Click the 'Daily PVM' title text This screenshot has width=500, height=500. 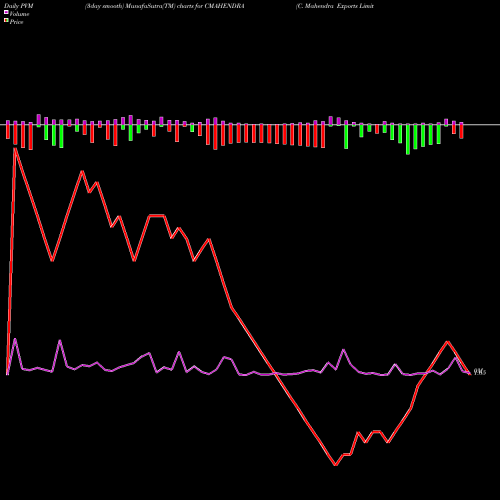tap(19, 6)
